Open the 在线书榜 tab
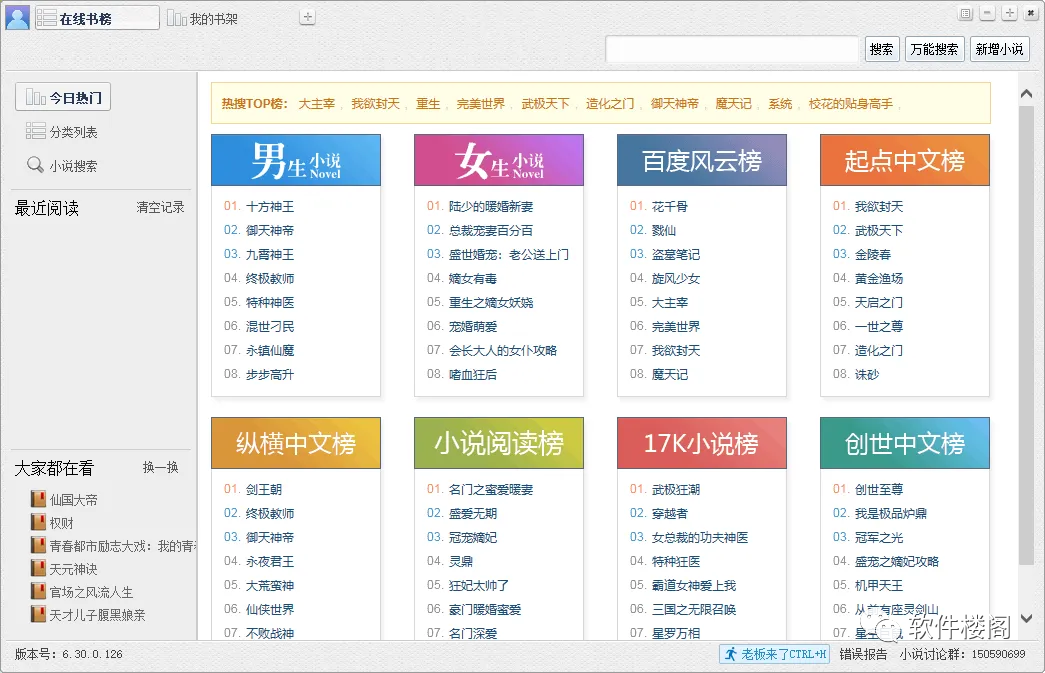 [97, 18]
